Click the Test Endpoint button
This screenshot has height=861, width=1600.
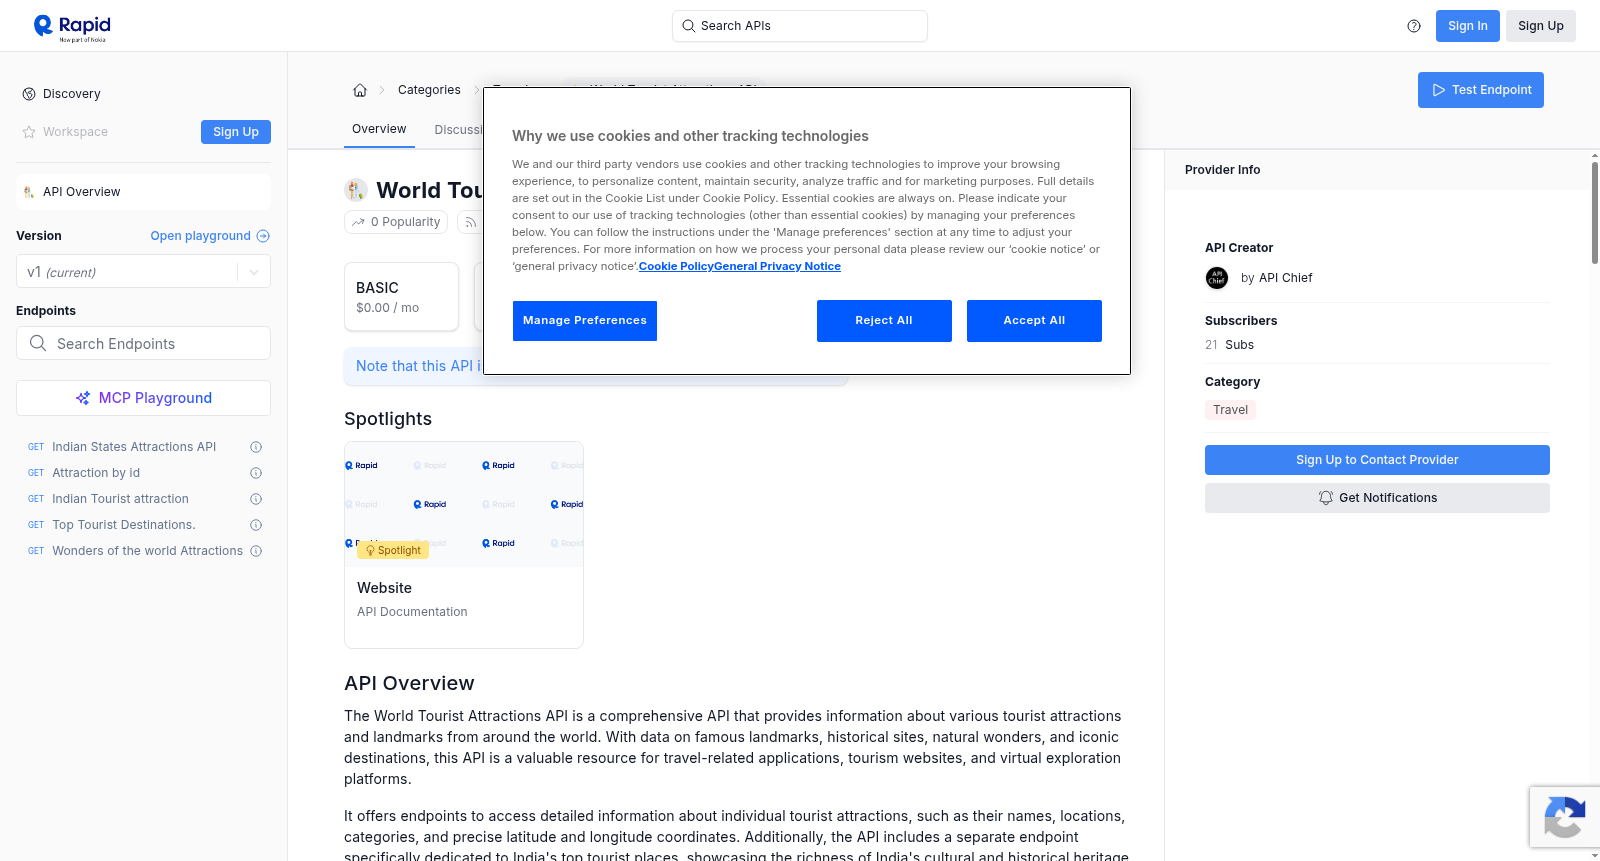pyautogui.click(x=1481, y=90)
